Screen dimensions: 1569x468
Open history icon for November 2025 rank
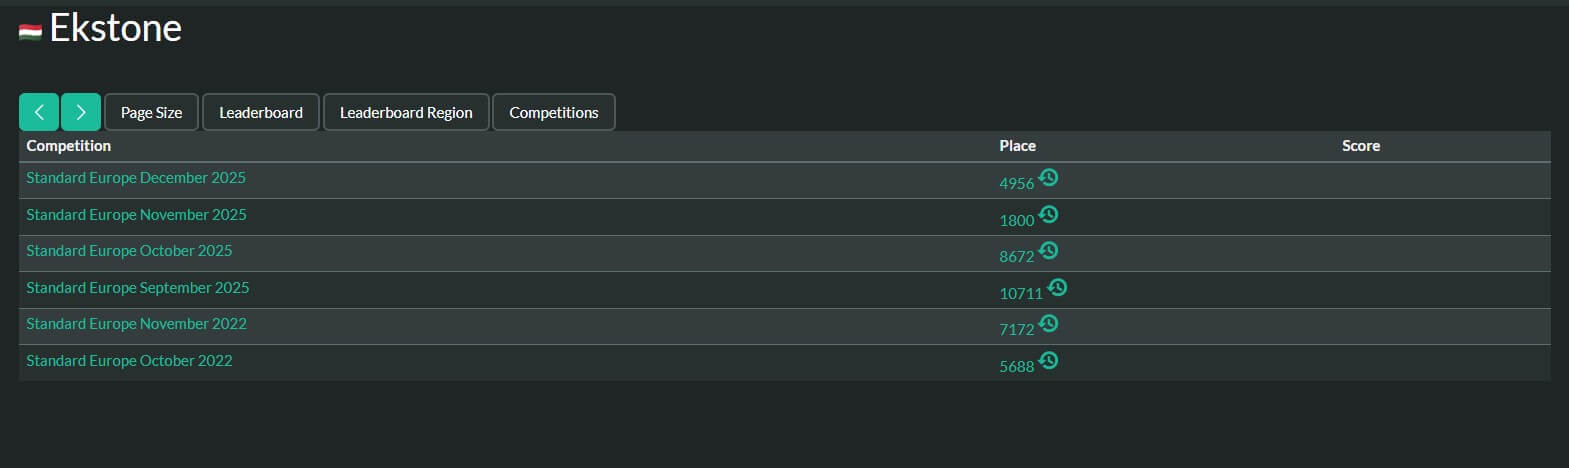click(1048, 214)
